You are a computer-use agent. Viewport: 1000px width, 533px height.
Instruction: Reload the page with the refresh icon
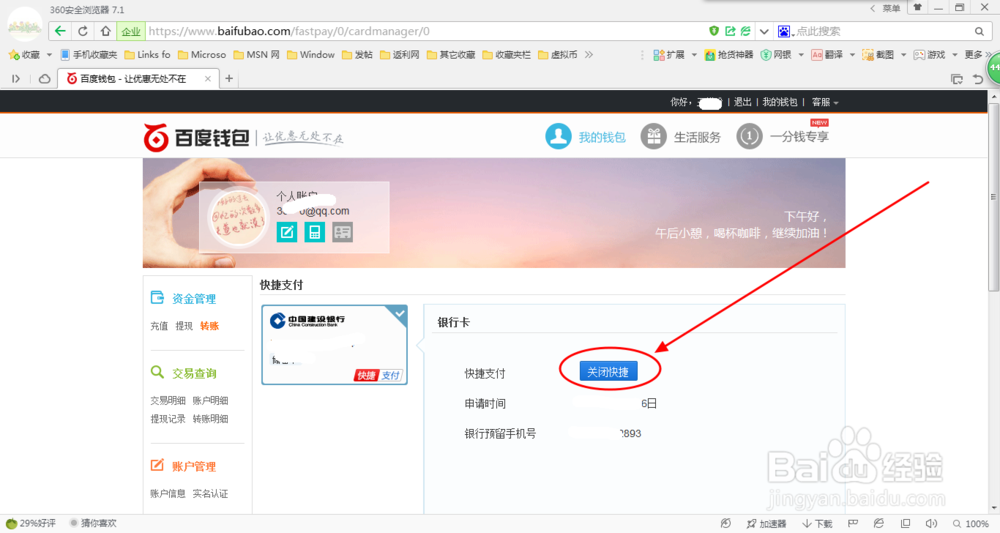83,31
